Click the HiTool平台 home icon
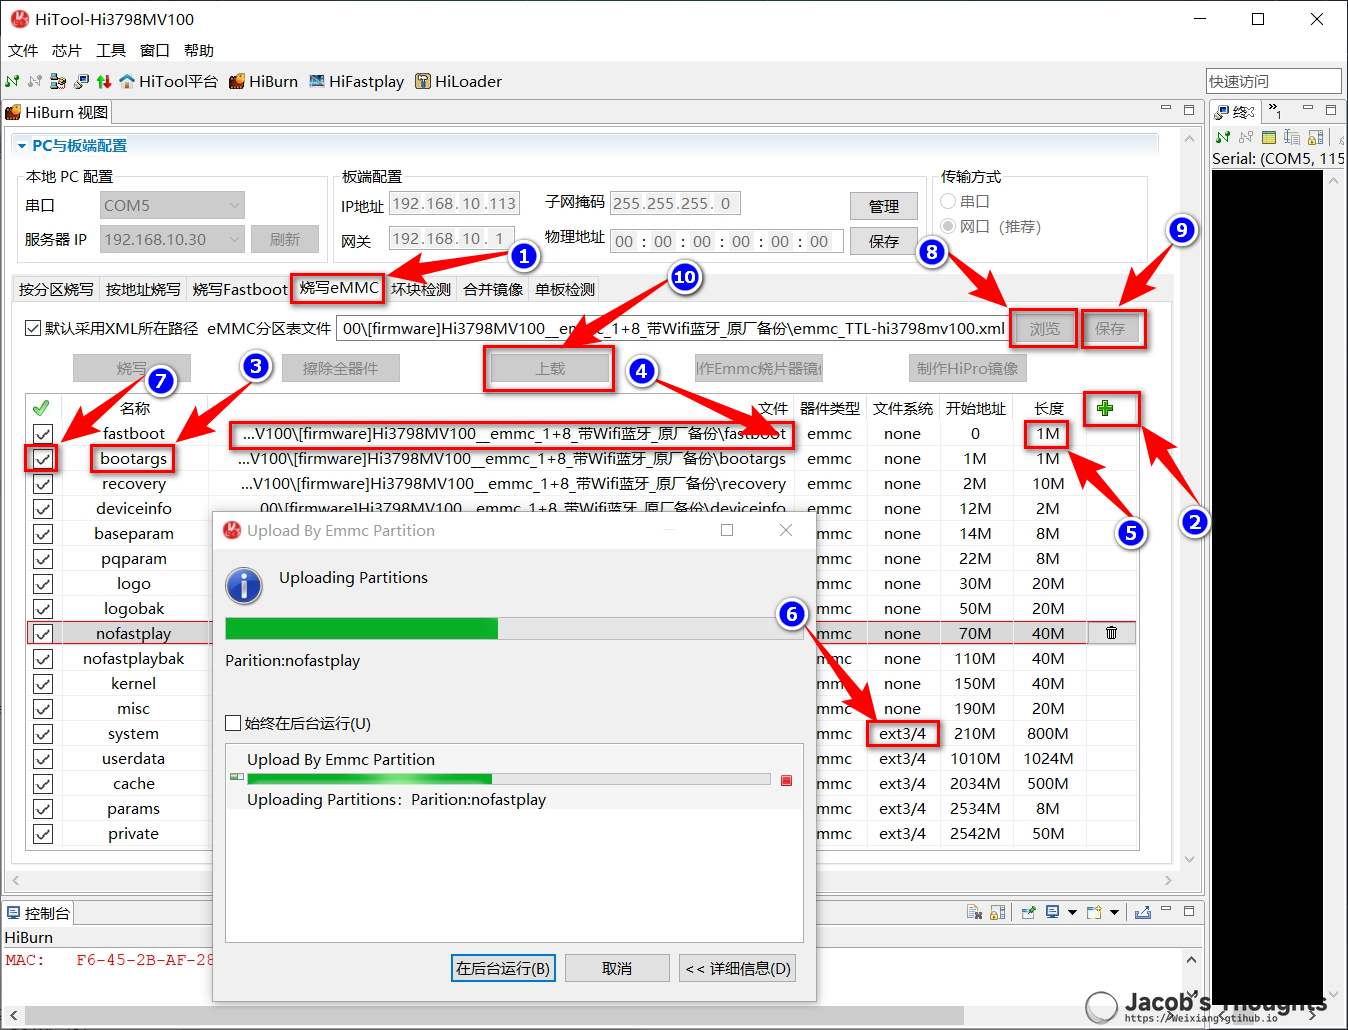Image resolution: width=1348 pixels, height=1030 pixels. point(127,82)
